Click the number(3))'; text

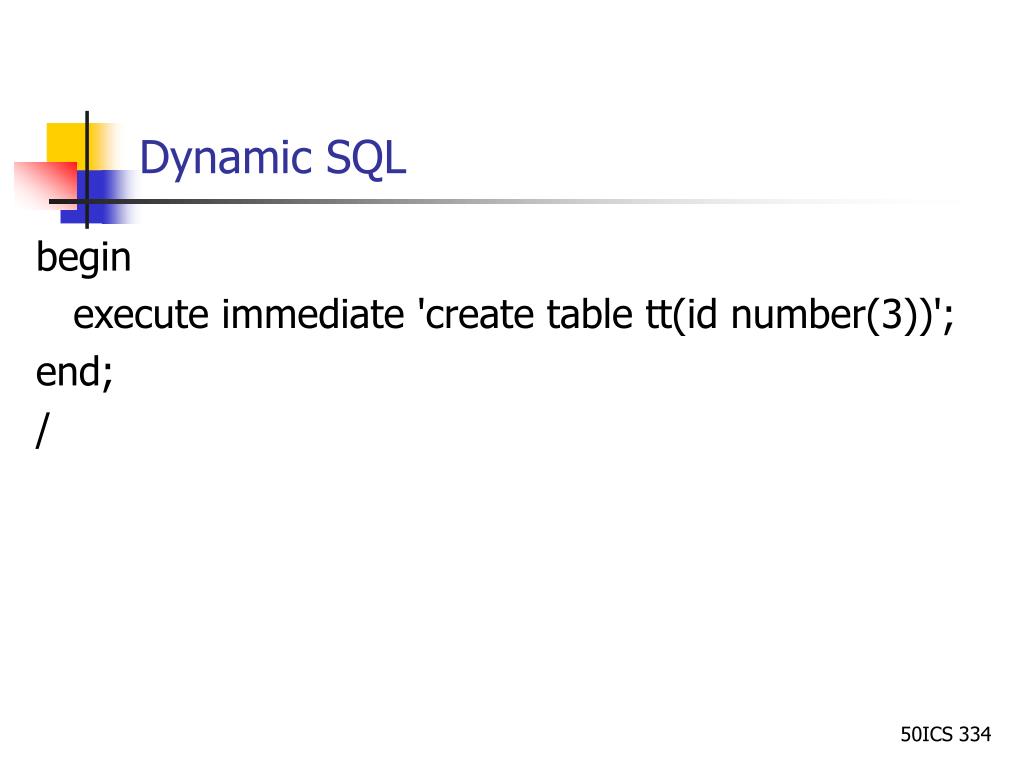842,316
